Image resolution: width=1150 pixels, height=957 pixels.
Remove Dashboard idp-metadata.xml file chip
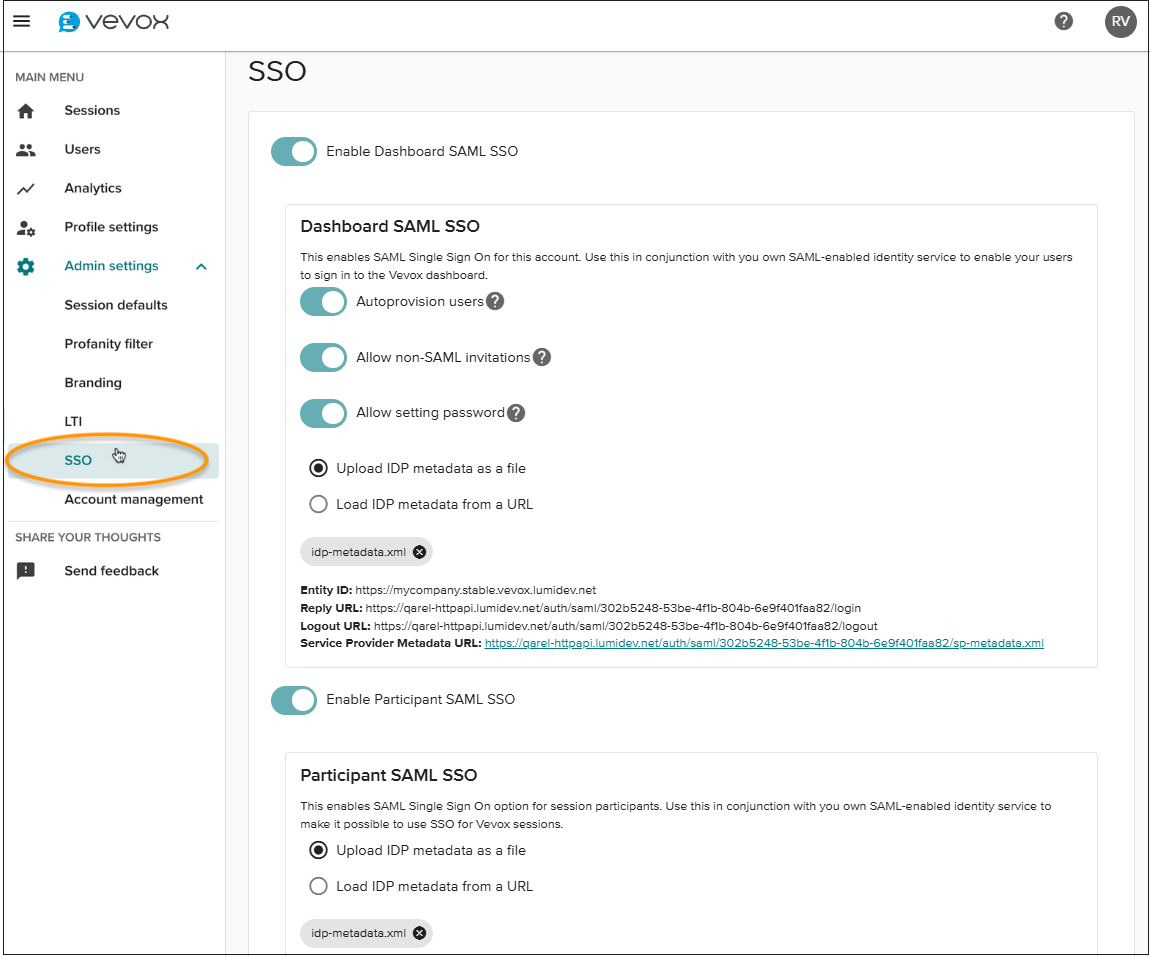[x=420, y=552]
